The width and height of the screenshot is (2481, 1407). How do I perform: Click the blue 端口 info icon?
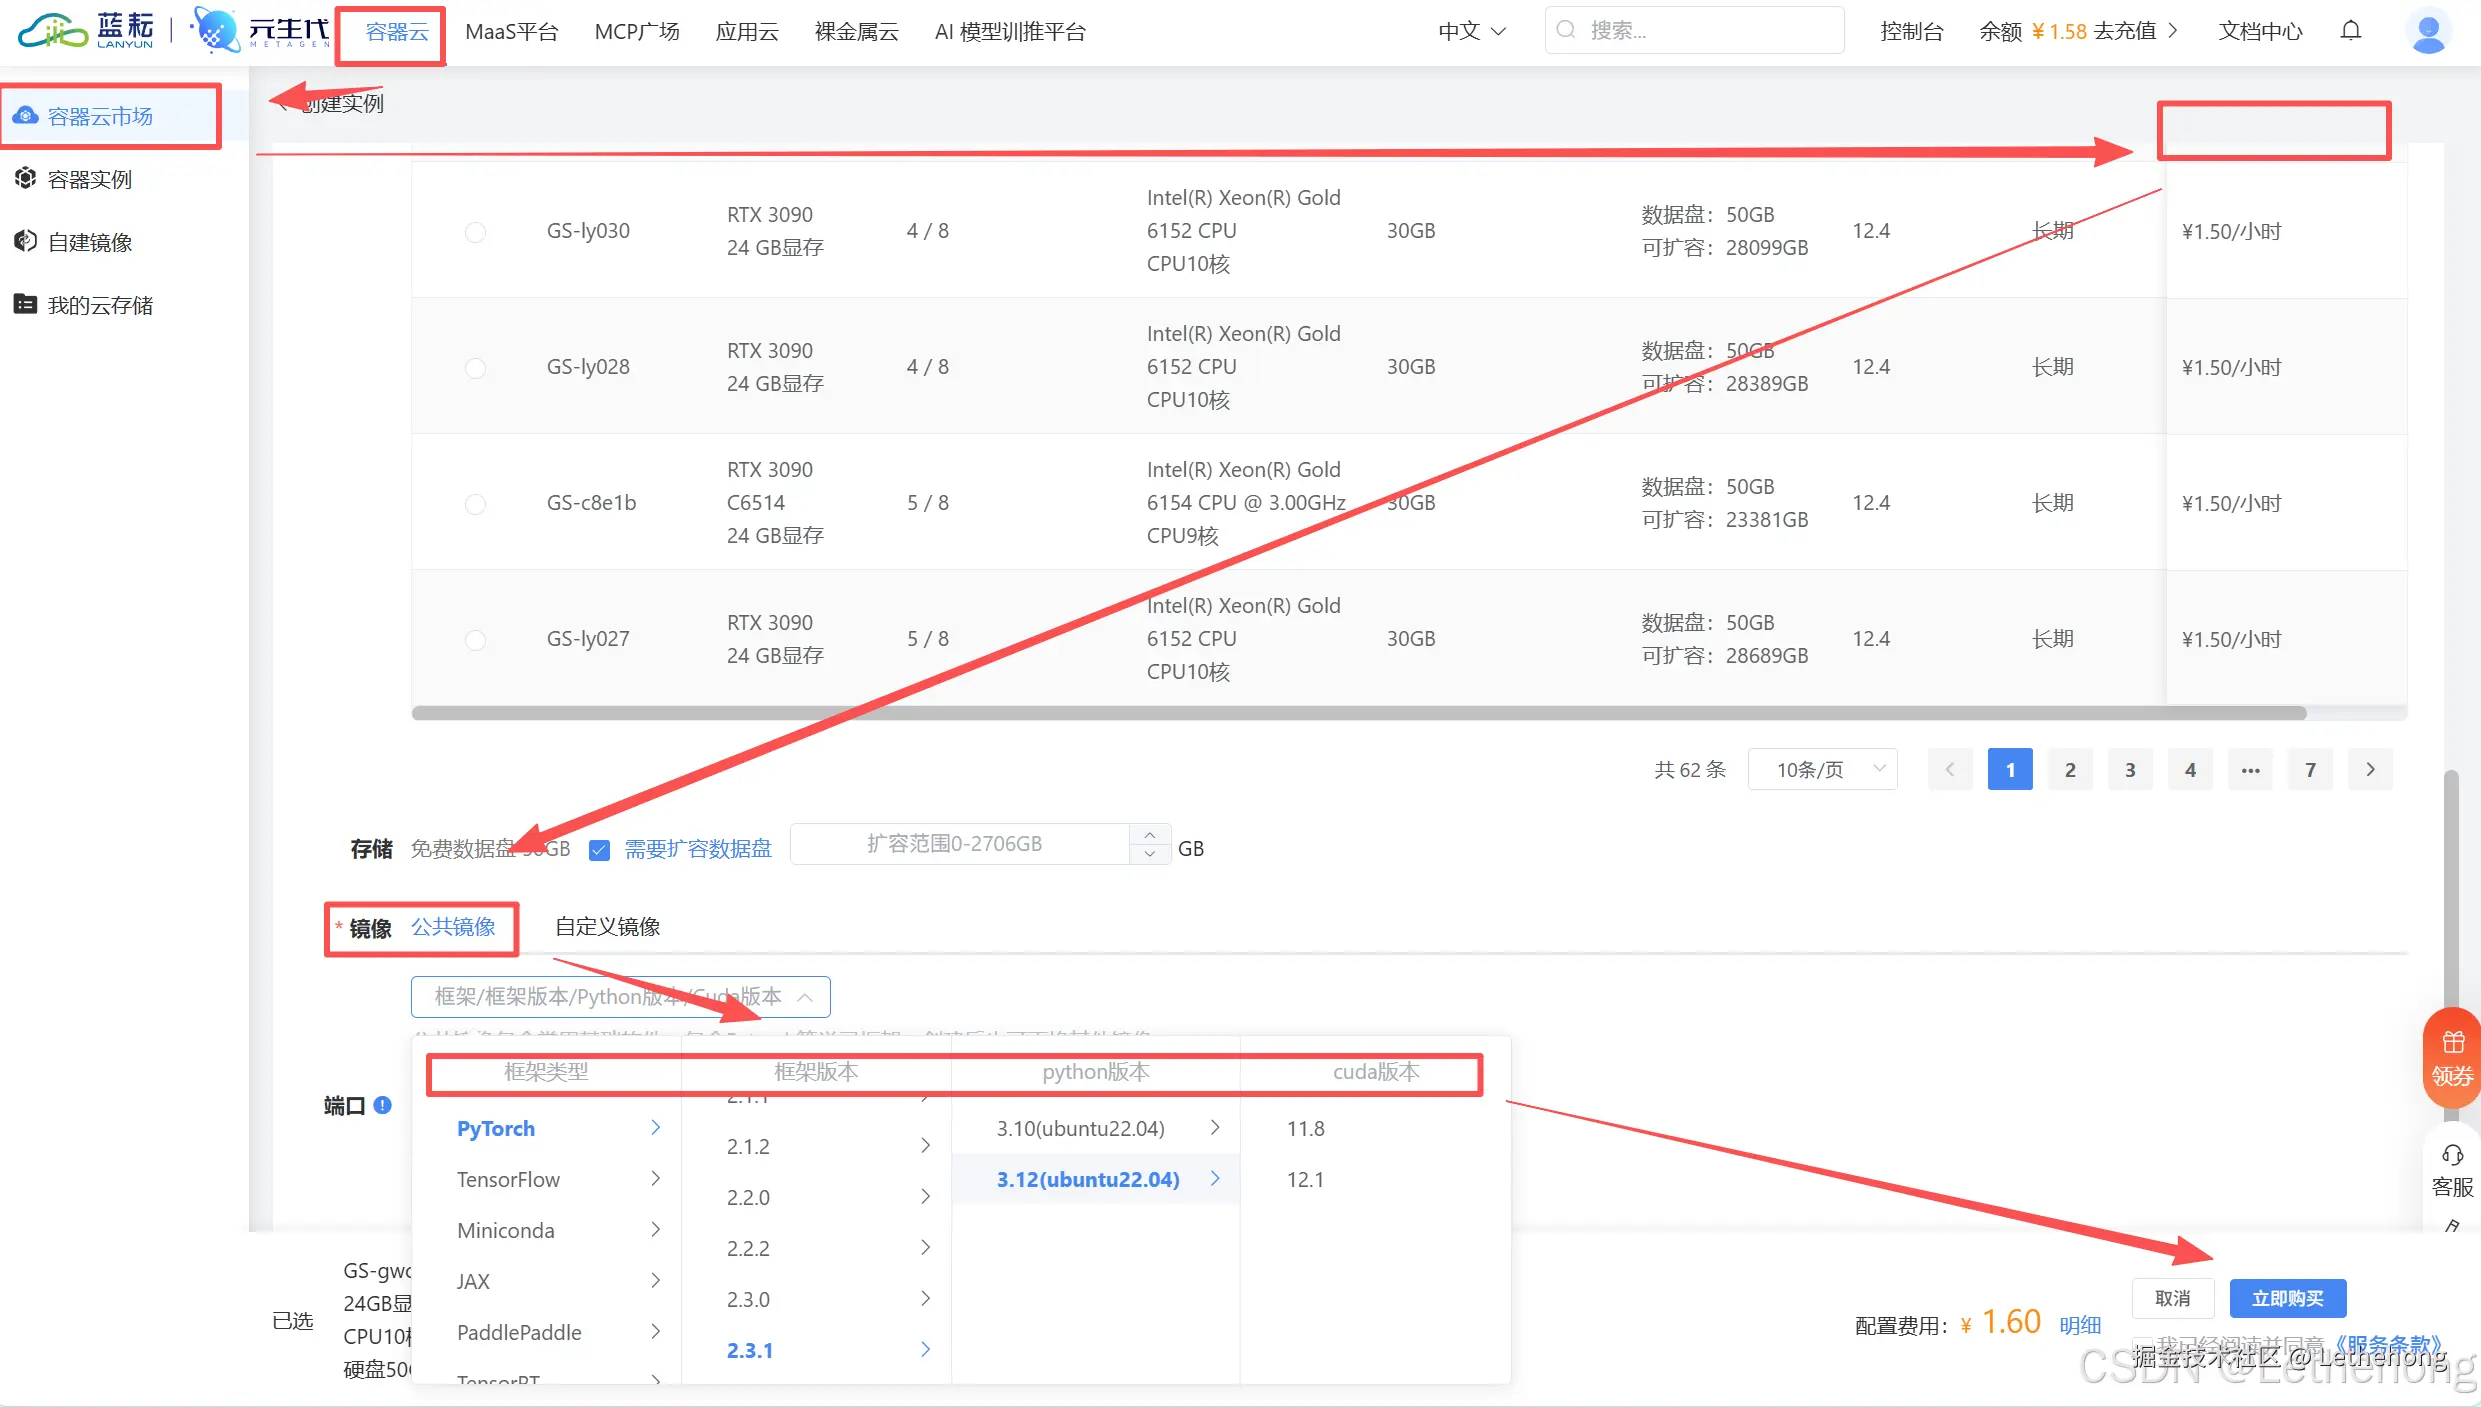coord(382,1105)
